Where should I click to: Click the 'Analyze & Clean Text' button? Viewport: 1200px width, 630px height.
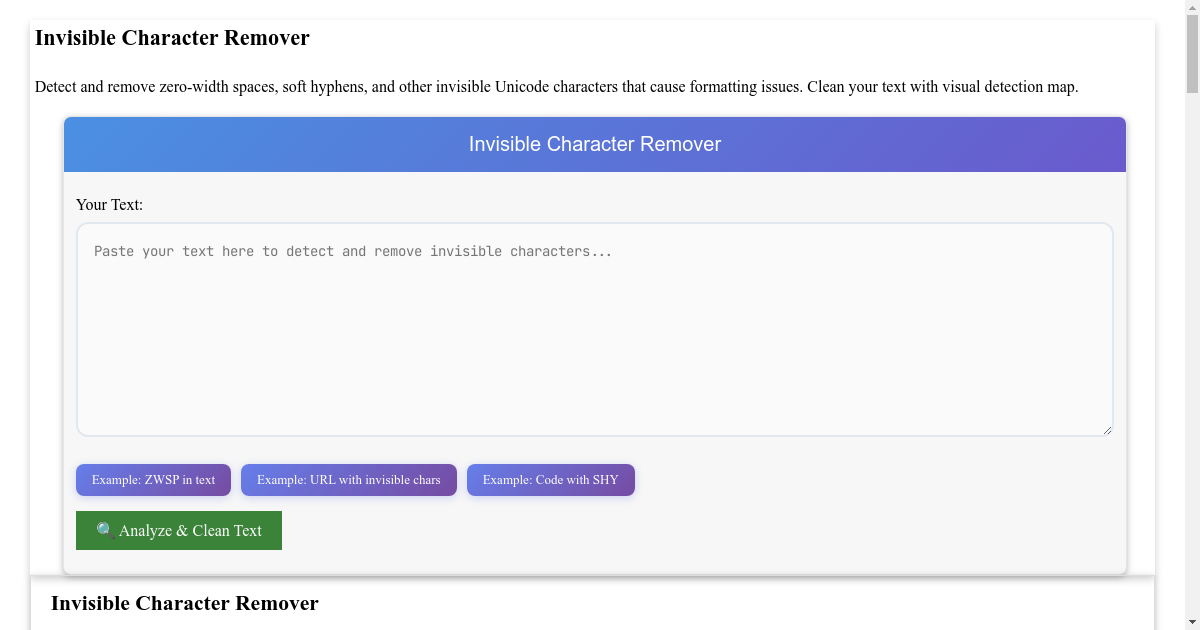click(x=179, y=530)
